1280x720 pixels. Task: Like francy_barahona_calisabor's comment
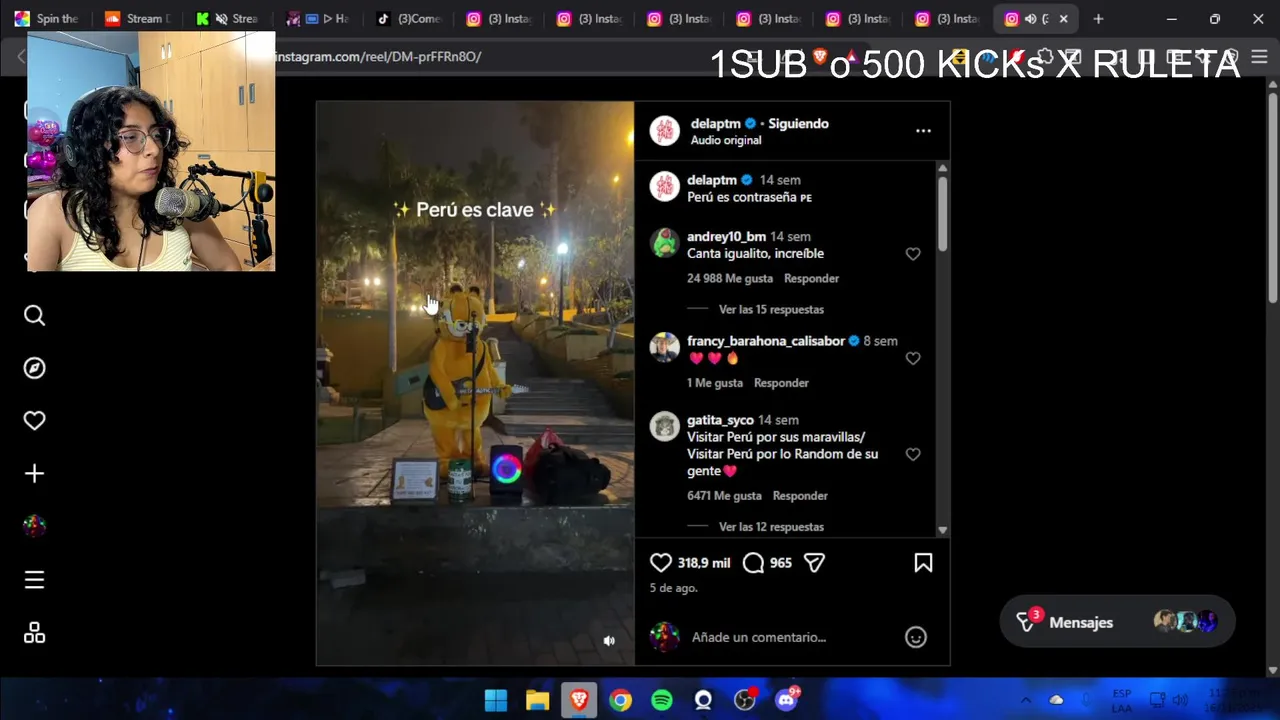pyautogui.click(x=913, y=358)
